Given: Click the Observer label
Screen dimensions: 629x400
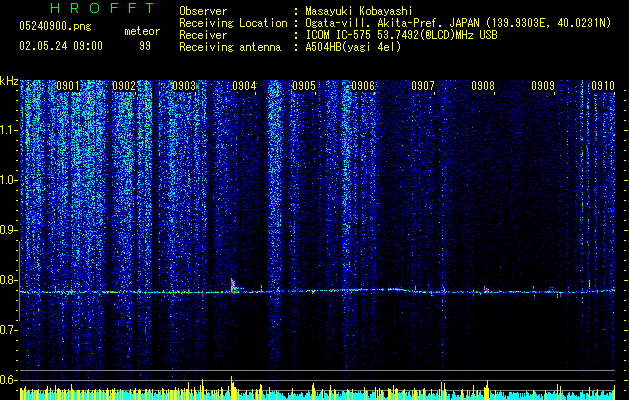Looking at the screenshot, I should pyautogui.click(x=203, y=11).
